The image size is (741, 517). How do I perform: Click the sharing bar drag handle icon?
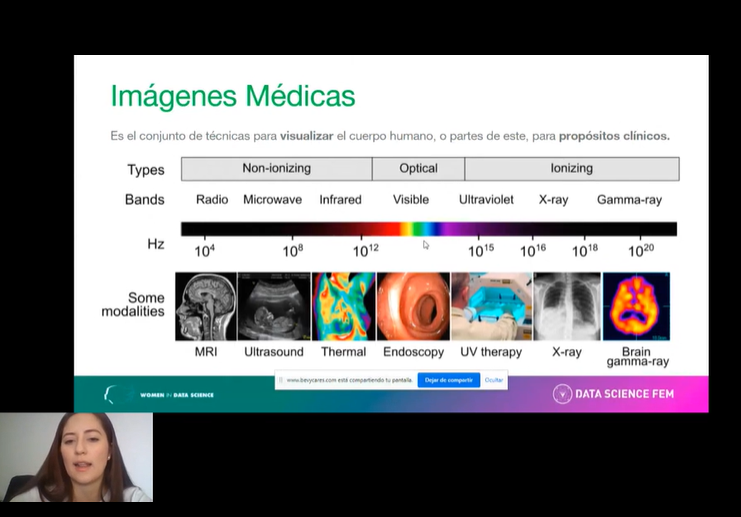[281, 380]
